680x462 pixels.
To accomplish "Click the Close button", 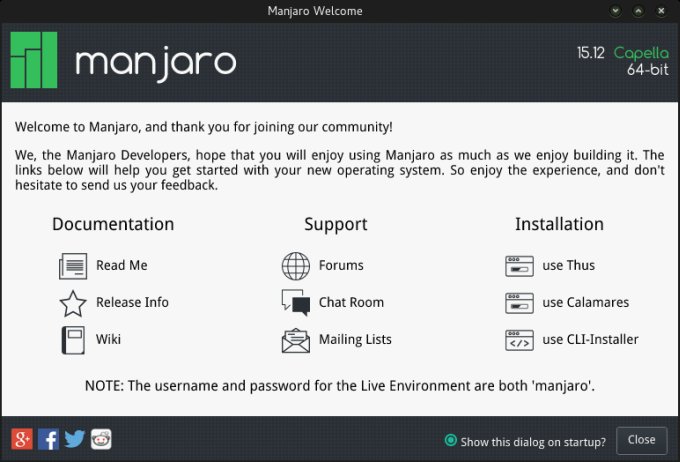I will (641, 440).
